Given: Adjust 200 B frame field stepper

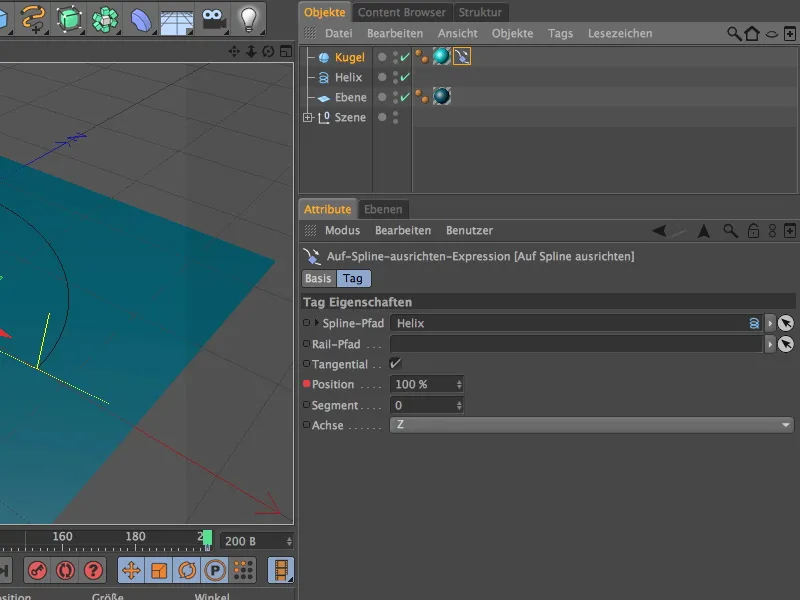Looking at the screenshot, I should coord(289,541).
